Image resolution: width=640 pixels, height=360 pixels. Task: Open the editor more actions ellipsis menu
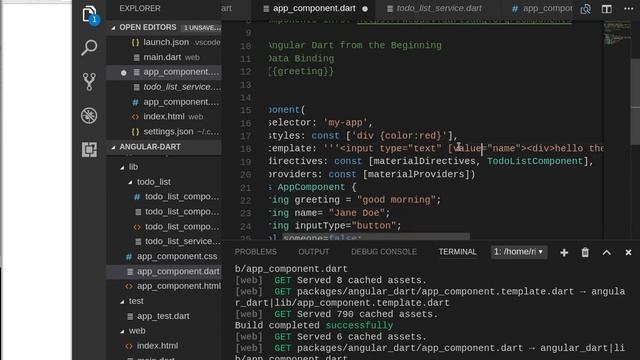click(629, 9)
